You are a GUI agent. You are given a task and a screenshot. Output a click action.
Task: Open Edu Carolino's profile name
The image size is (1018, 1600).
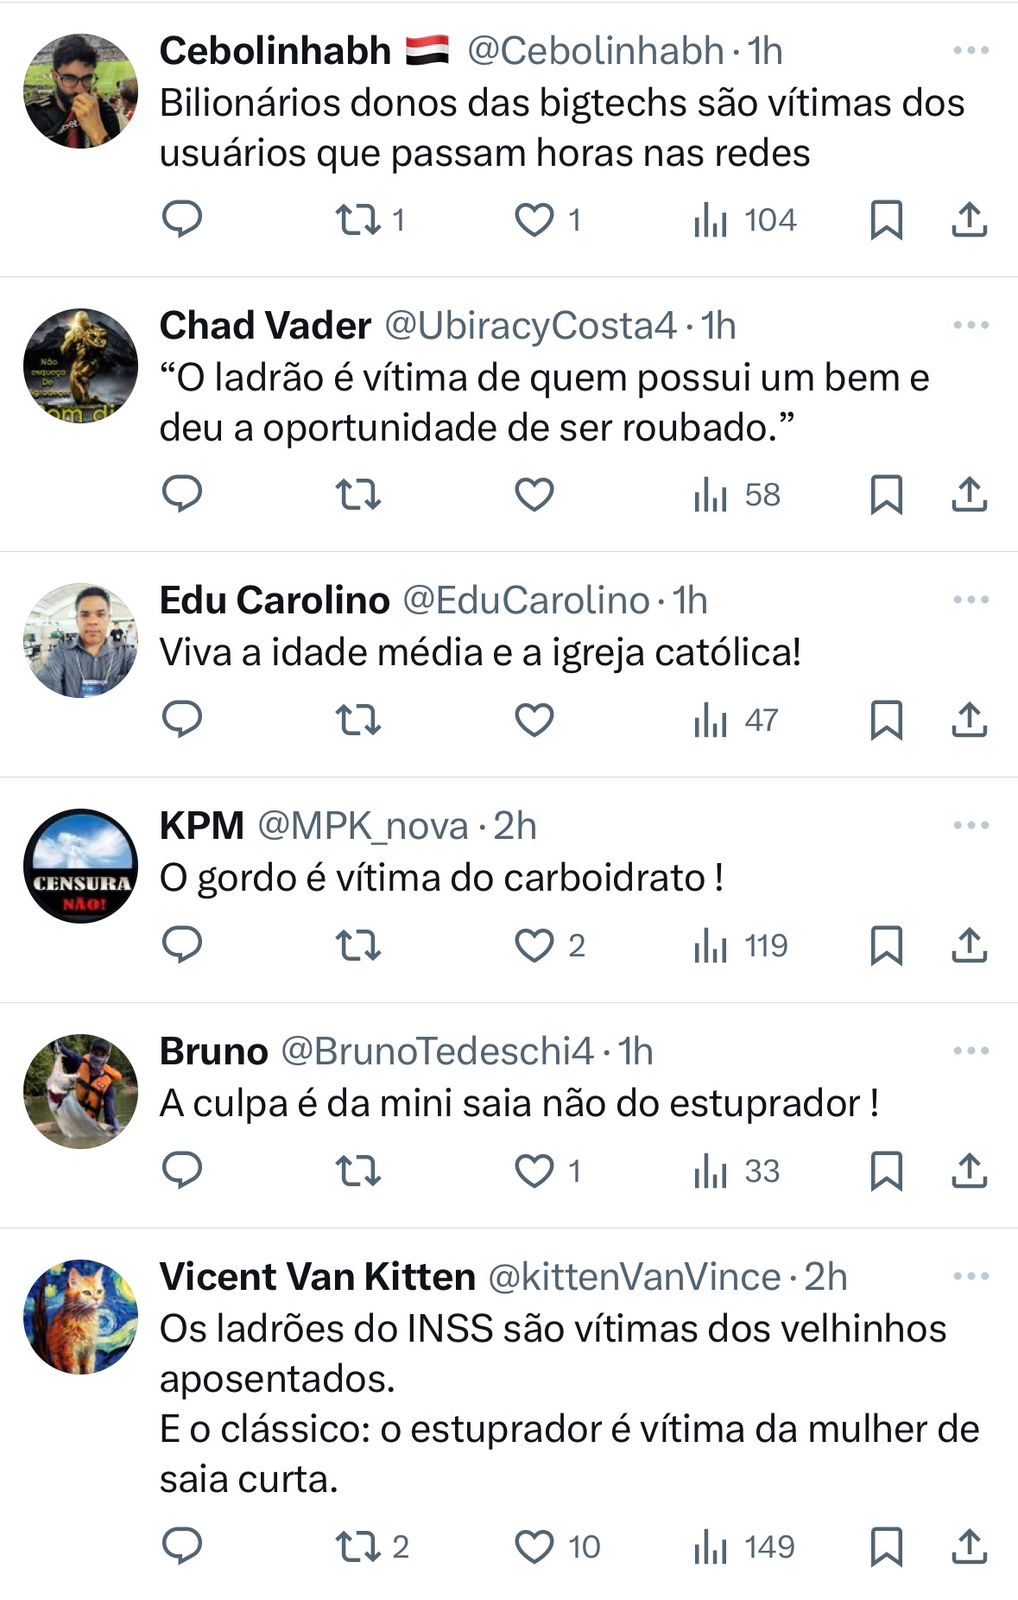tap(274, 600)
